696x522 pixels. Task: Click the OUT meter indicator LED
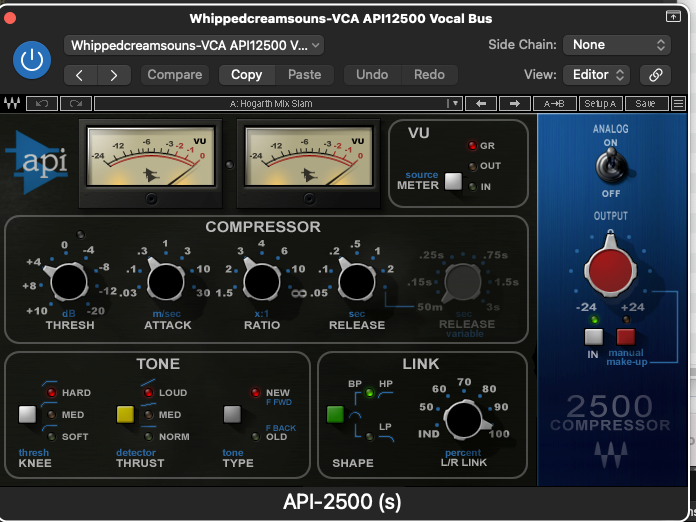coord(473,166)
